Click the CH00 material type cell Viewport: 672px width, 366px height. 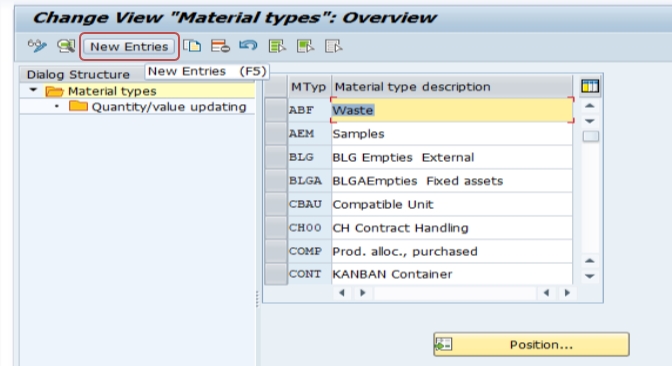(x=309, y=228)
